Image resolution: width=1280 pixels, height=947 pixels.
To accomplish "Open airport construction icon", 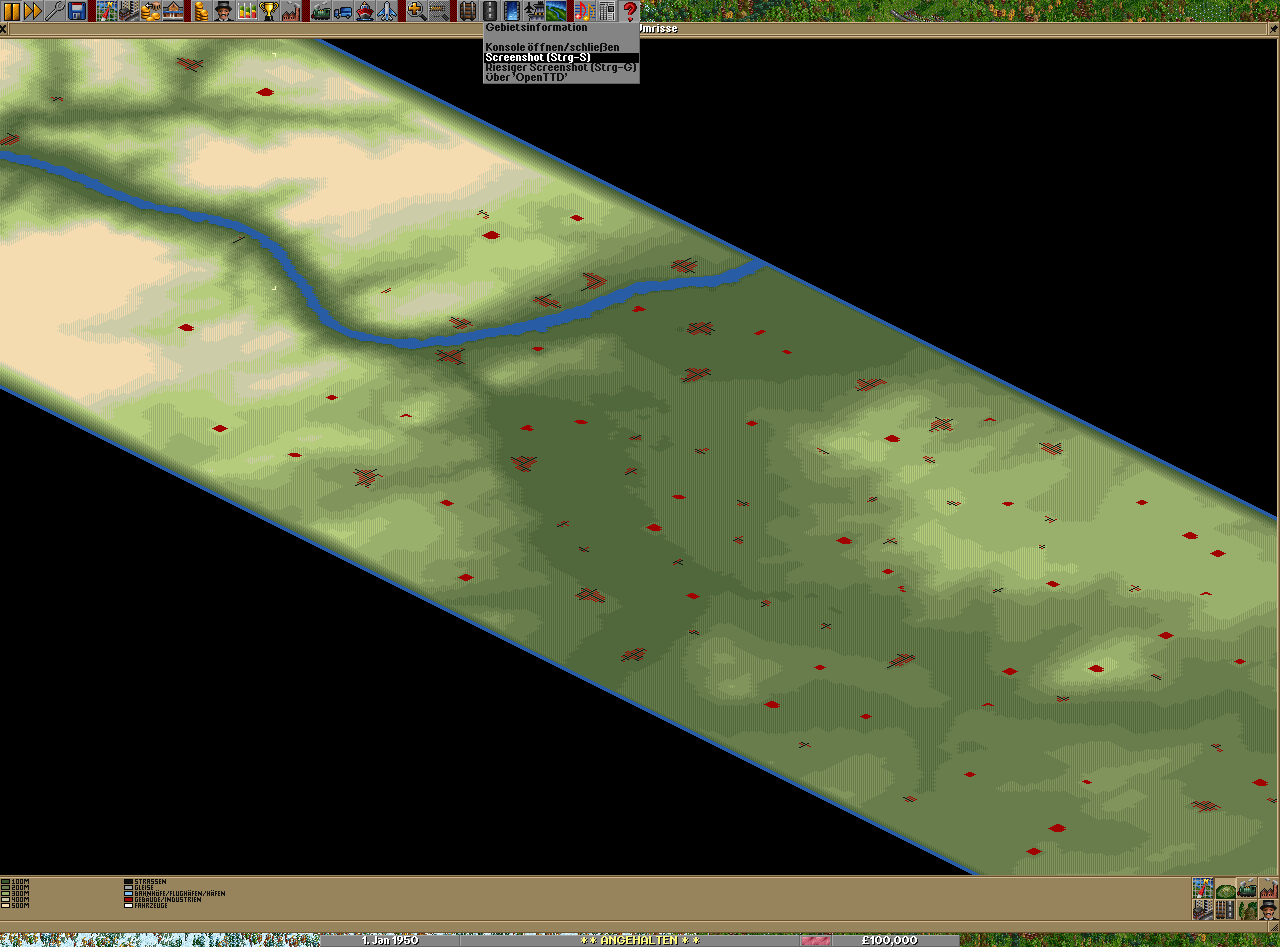I will point(533,11).
